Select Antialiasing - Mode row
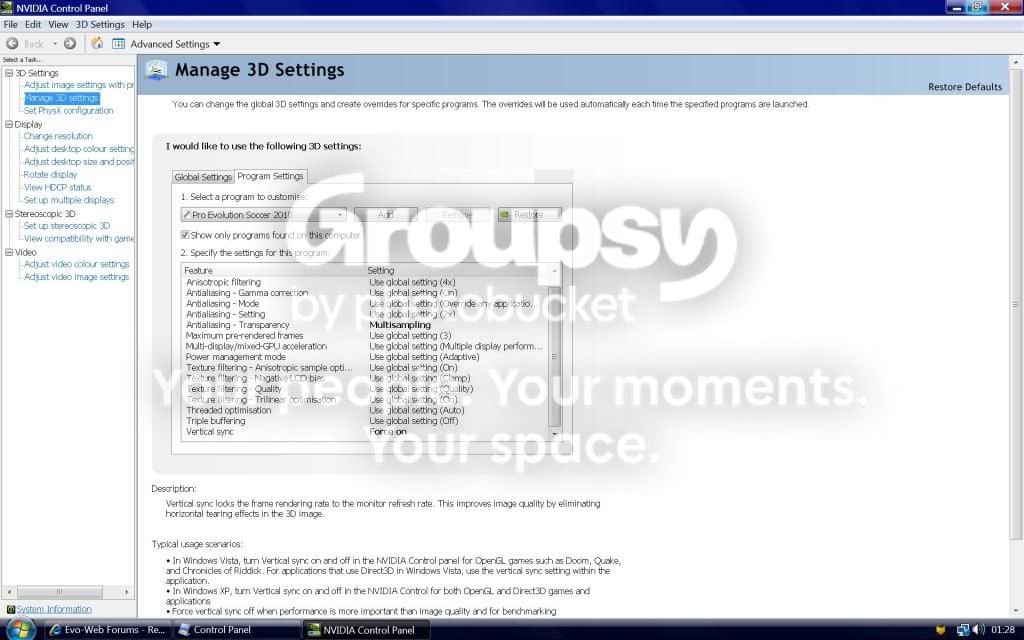 click(364, 304)
